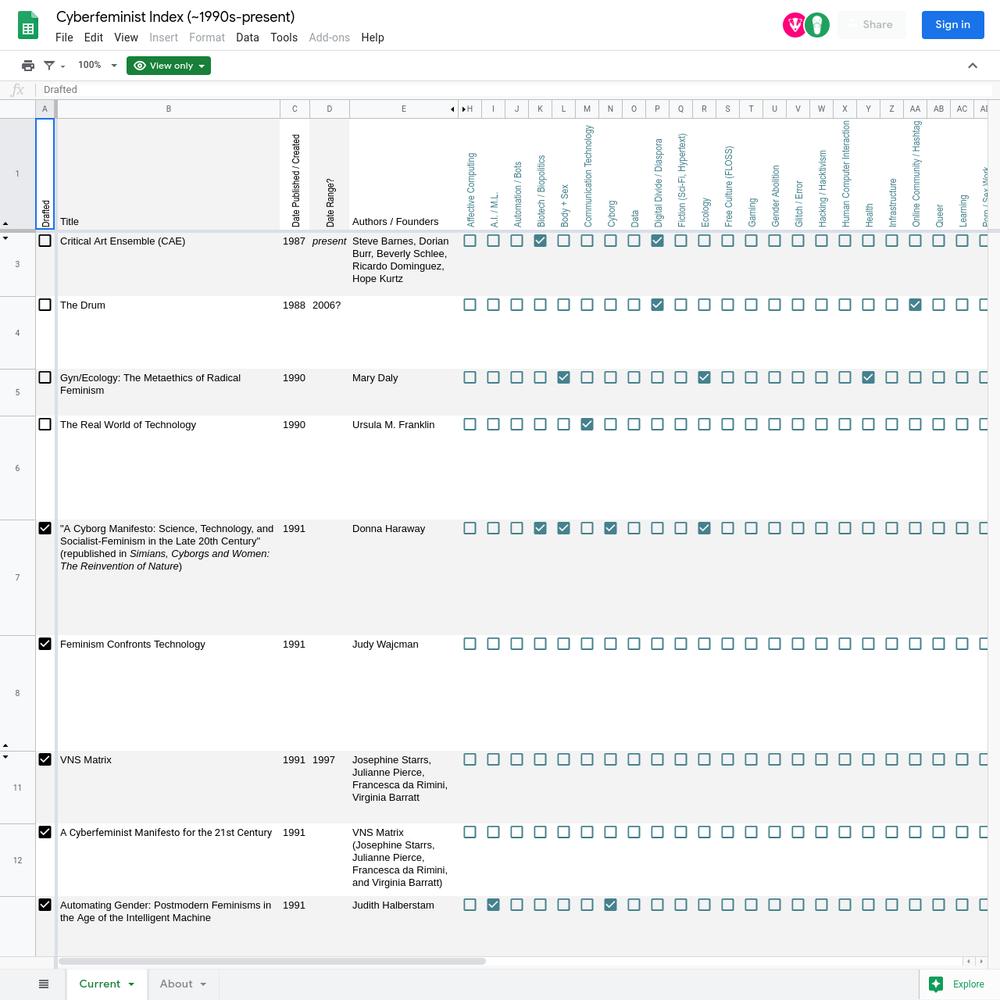Click the View only eye icon

click(x=140, y=66)
